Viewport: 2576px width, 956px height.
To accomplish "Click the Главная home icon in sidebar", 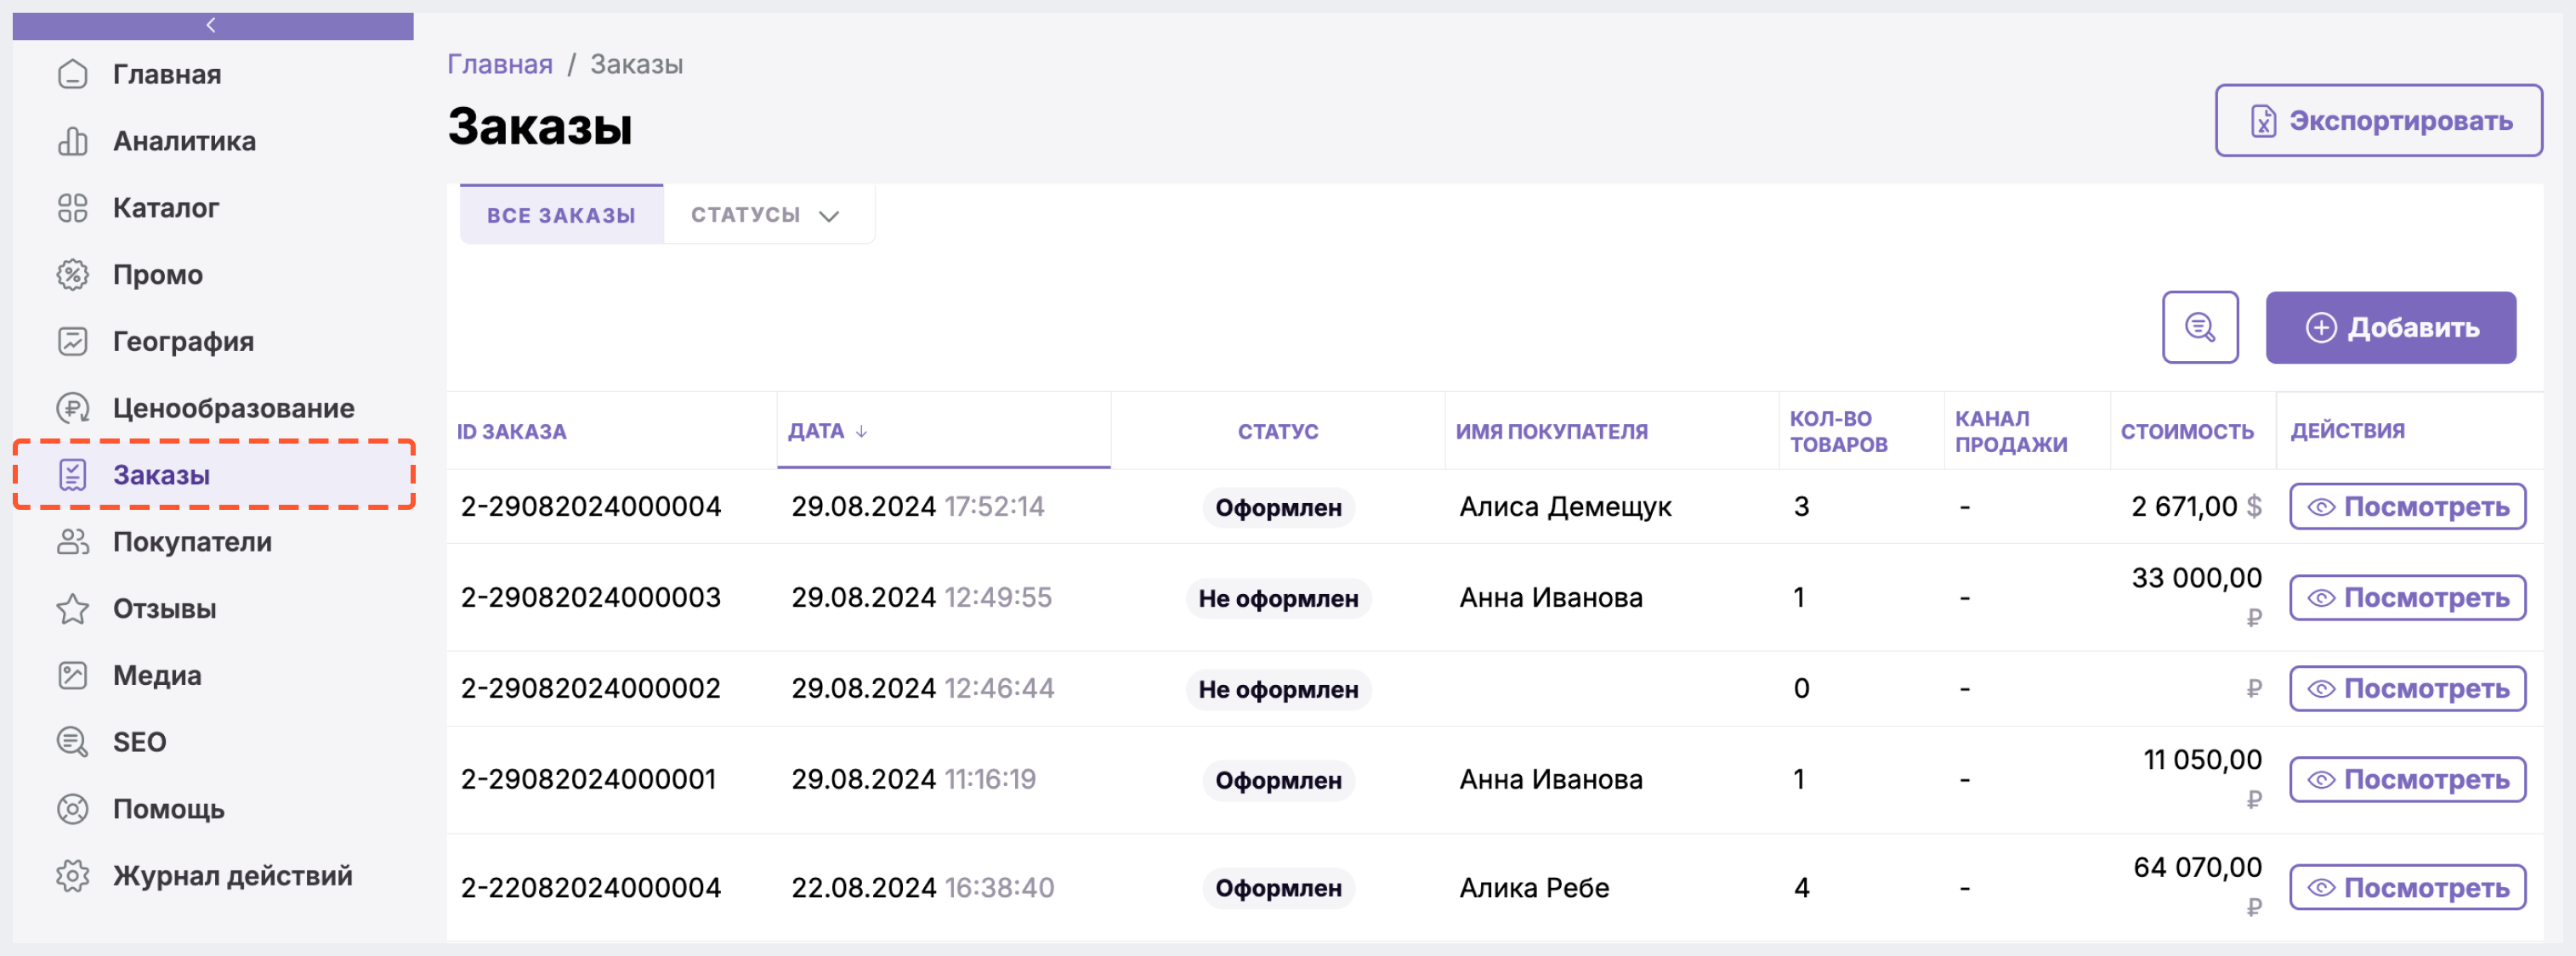I will point(72,74).
